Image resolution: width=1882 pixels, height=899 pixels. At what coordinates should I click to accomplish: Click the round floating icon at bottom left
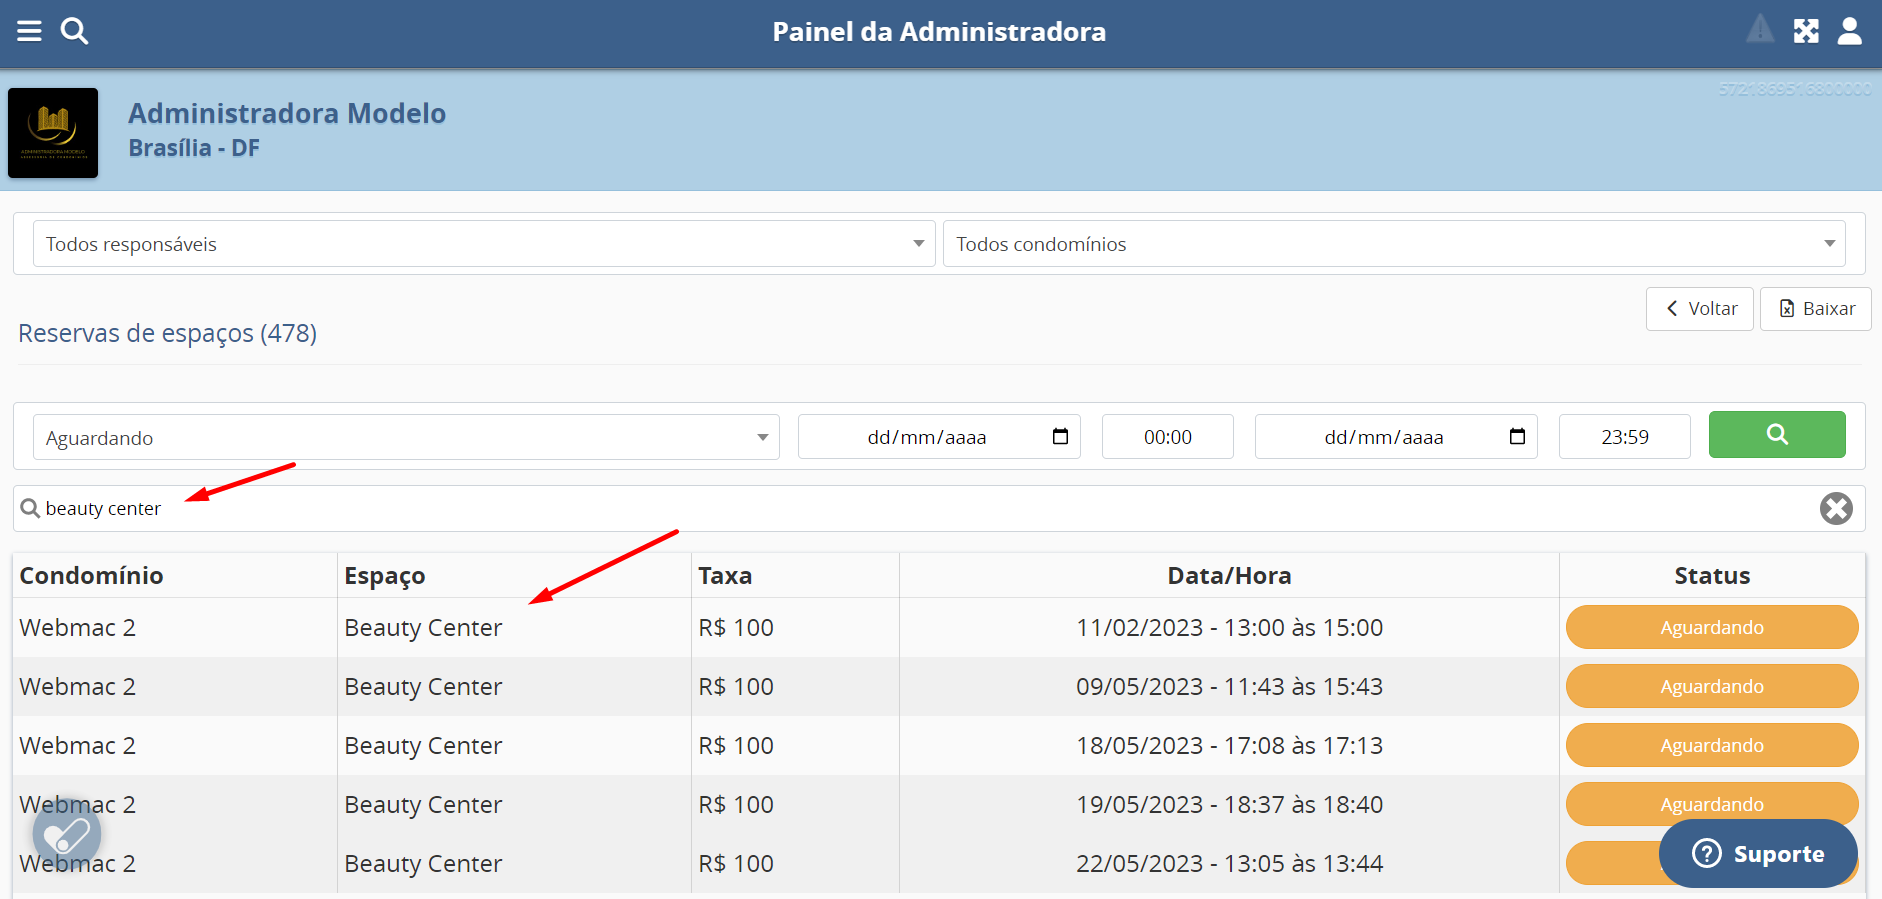[67, 834]
